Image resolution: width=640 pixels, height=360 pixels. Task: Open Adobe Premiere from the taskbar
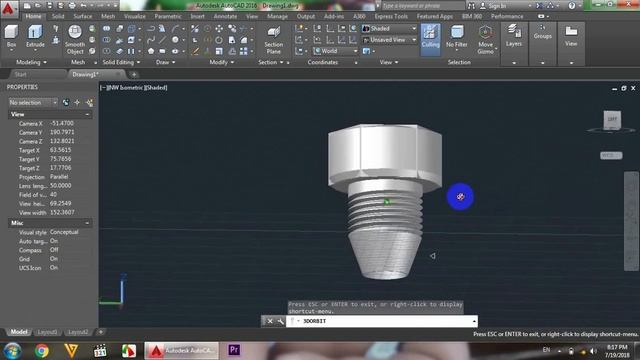click(x=234, y=350)
